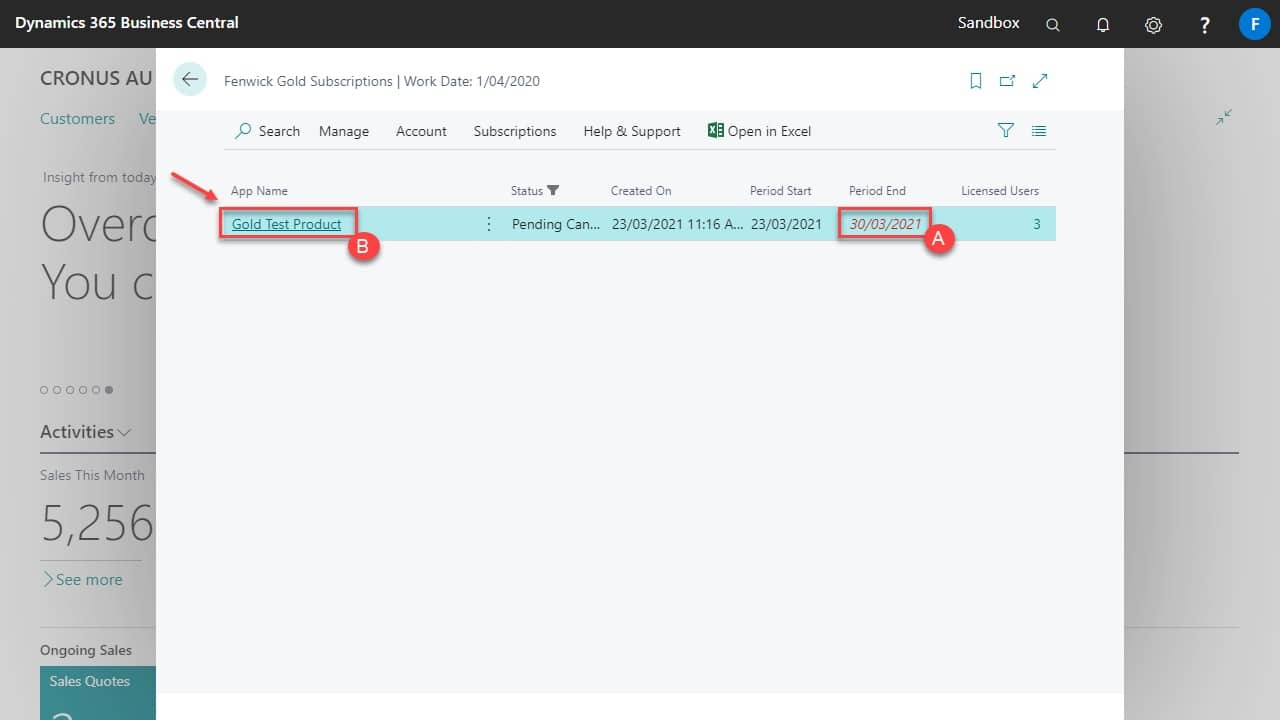Switch list view layout icon
This screenshot has width=1280, height=720.
(x=1039, y=131)
